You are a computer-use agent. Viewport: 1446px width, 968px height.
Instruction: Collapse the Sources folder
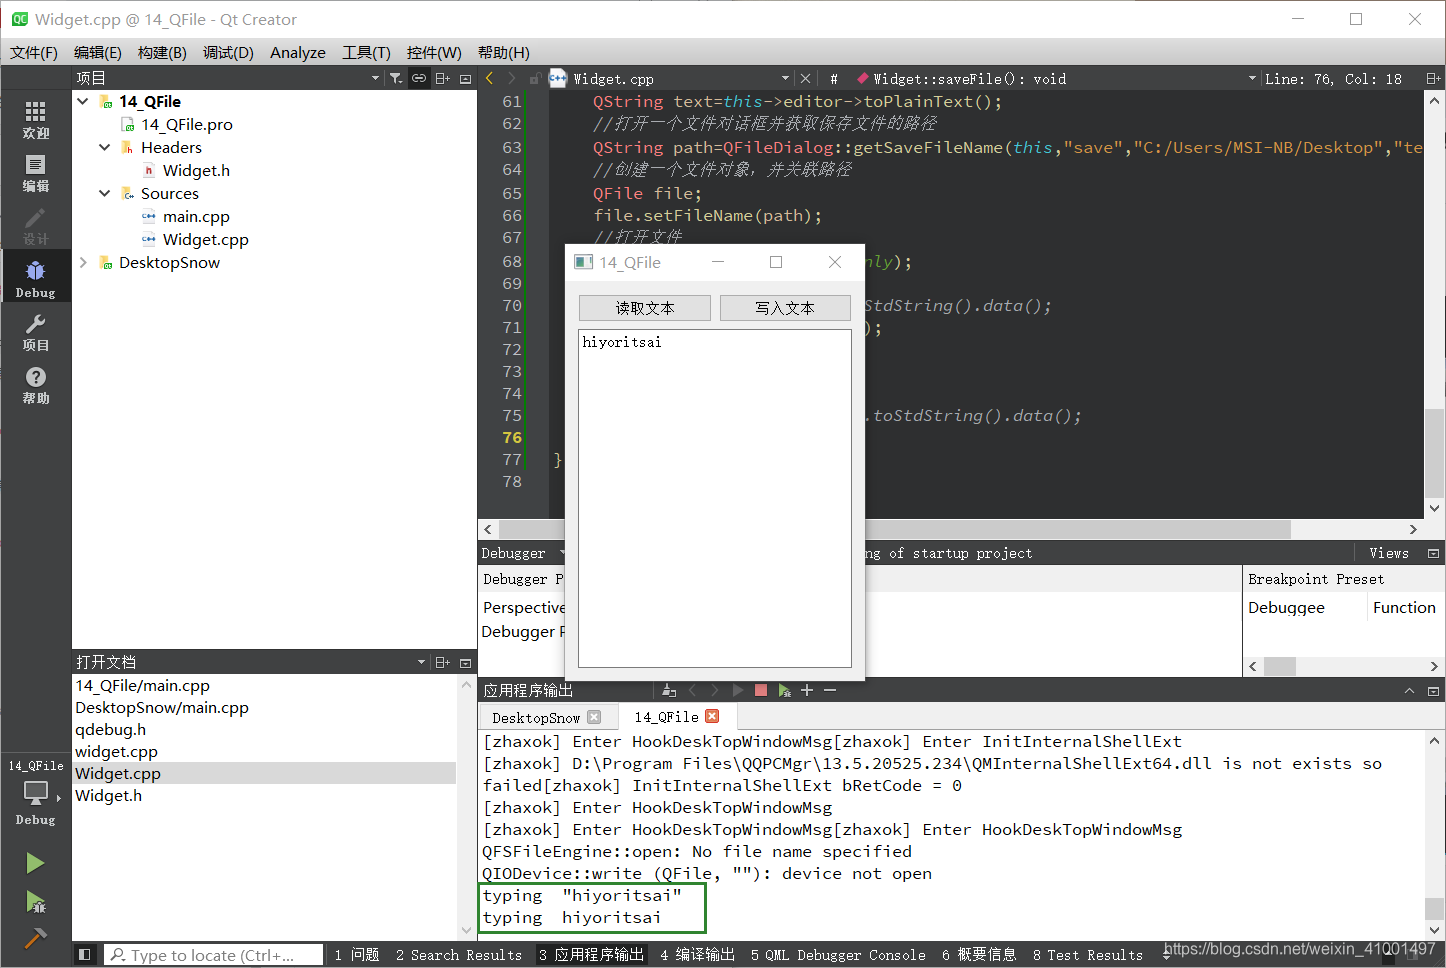point(104,193)
